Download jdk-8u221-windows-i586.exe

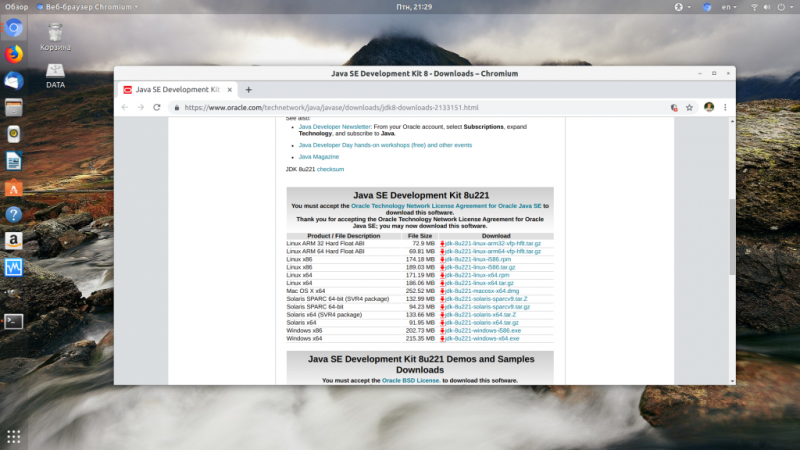pos(483,331)
